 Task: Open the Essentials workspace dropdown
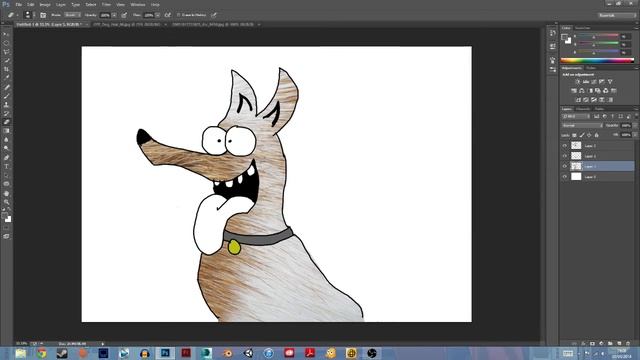[617, 15]
